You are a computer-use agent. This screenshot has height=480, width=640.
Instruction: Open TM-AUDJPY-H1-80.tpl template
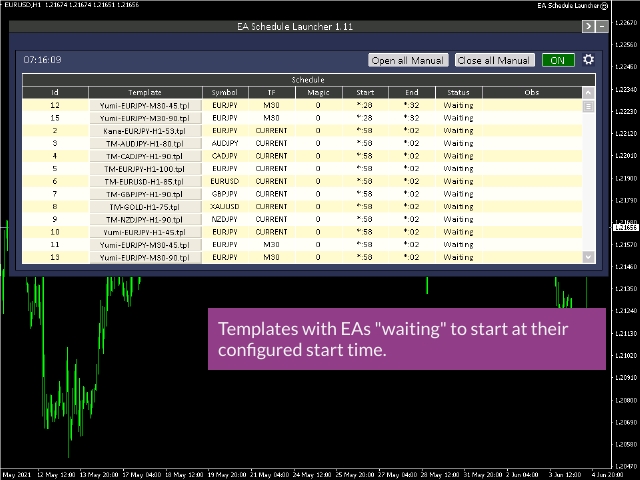click(145, 143)
